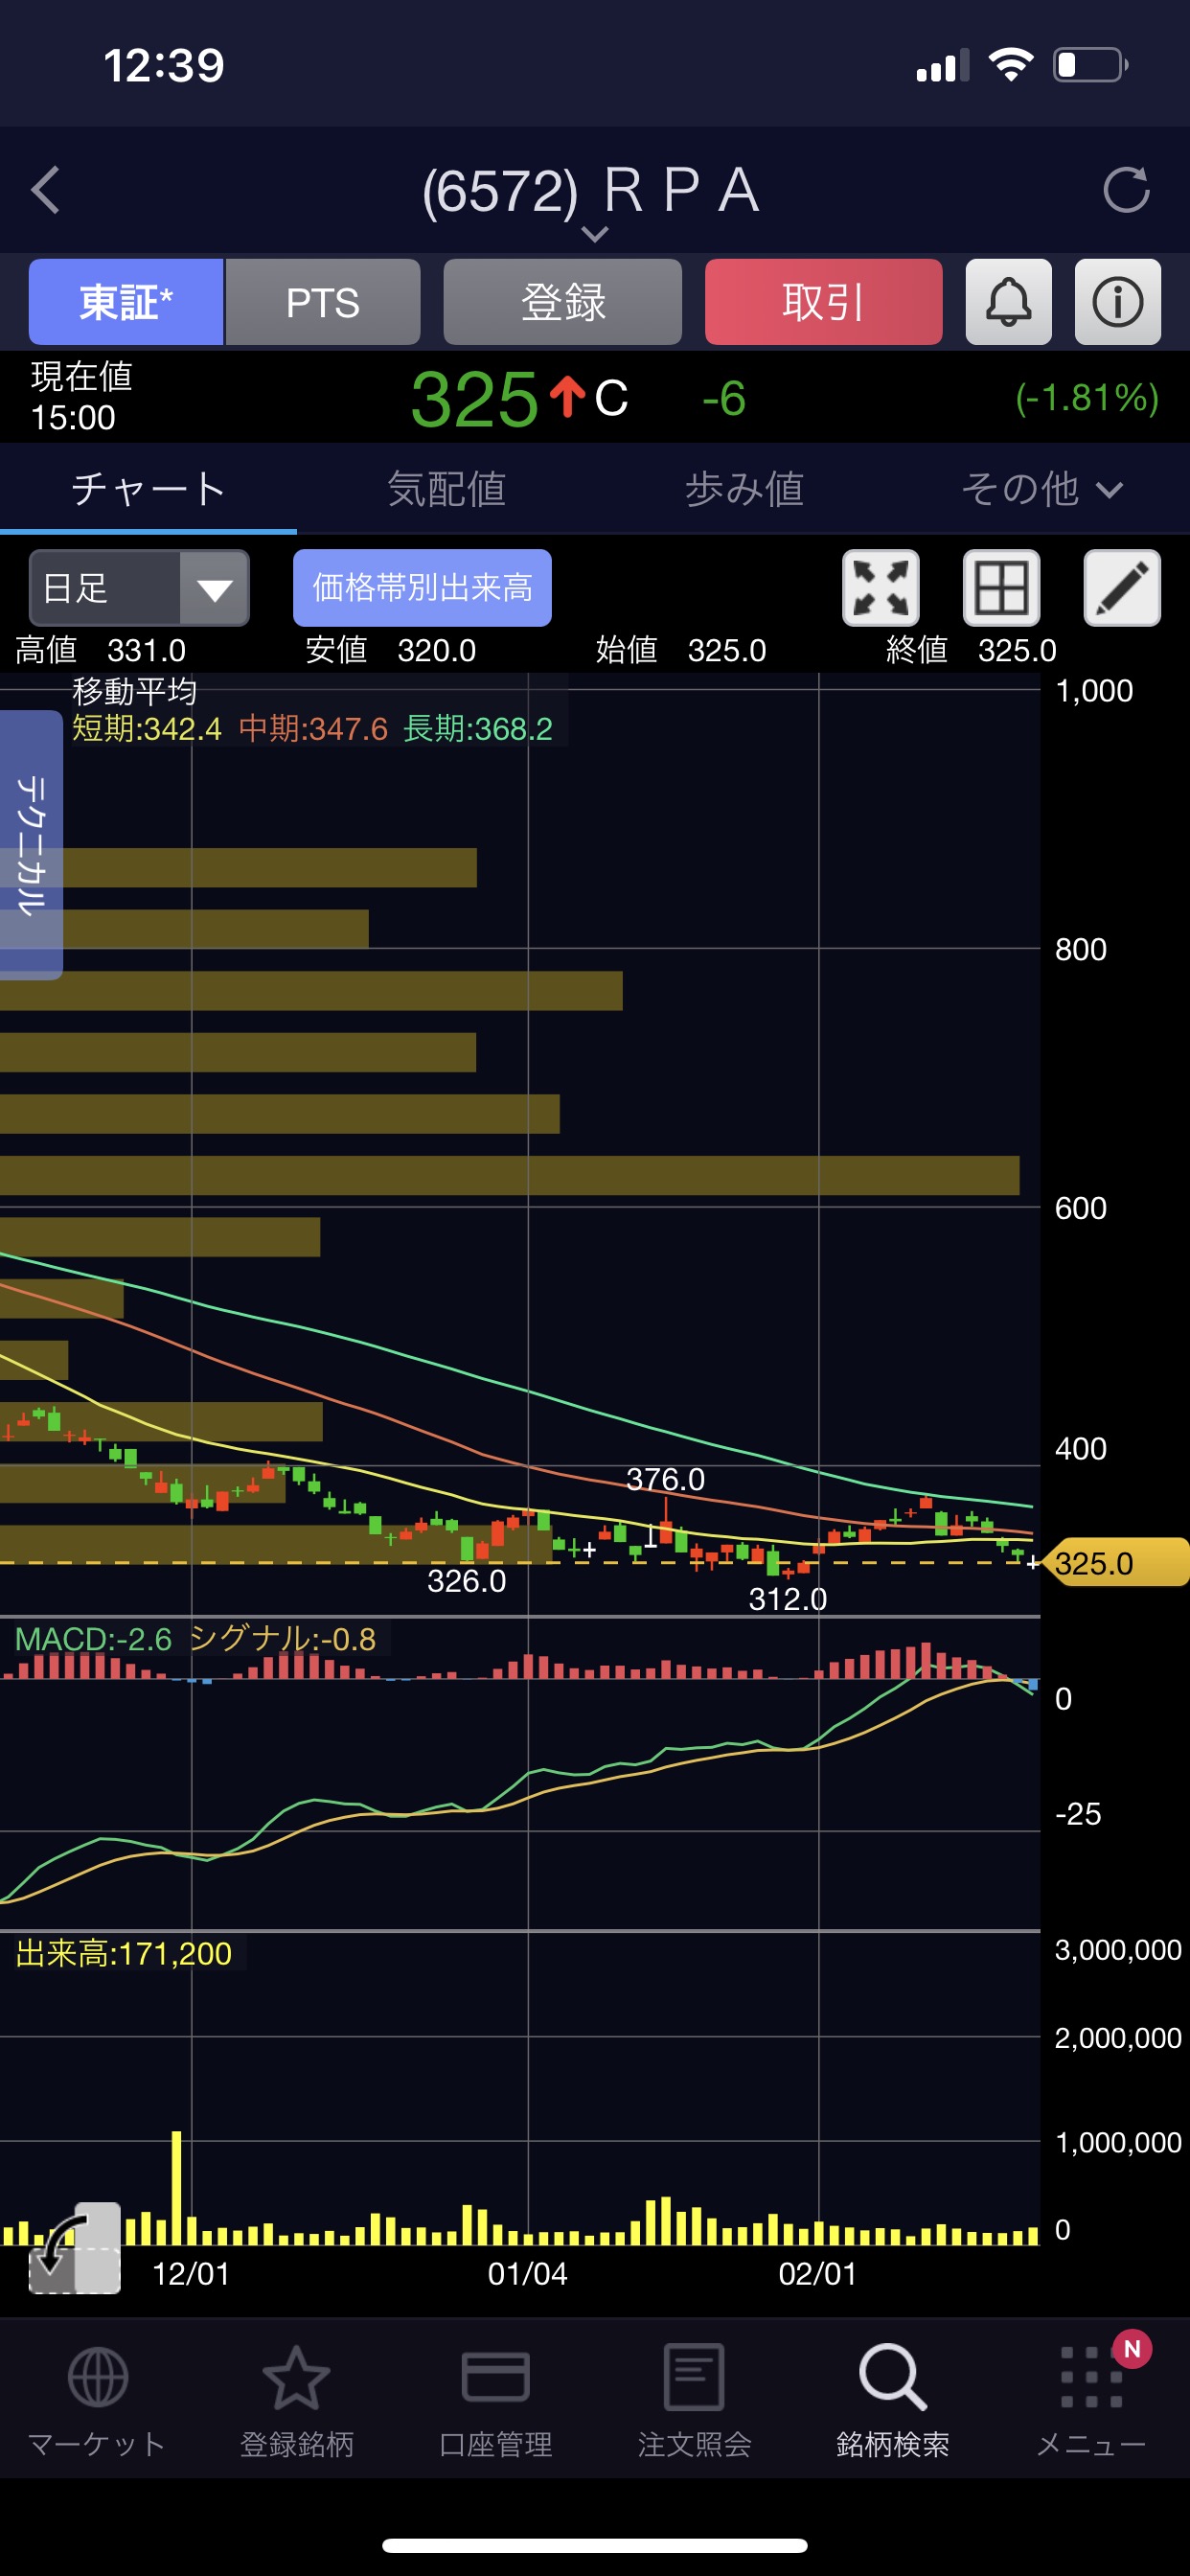This screenshot has width=1190, height=2576.
Task: Open the stock information icon
Action: 1117,302
